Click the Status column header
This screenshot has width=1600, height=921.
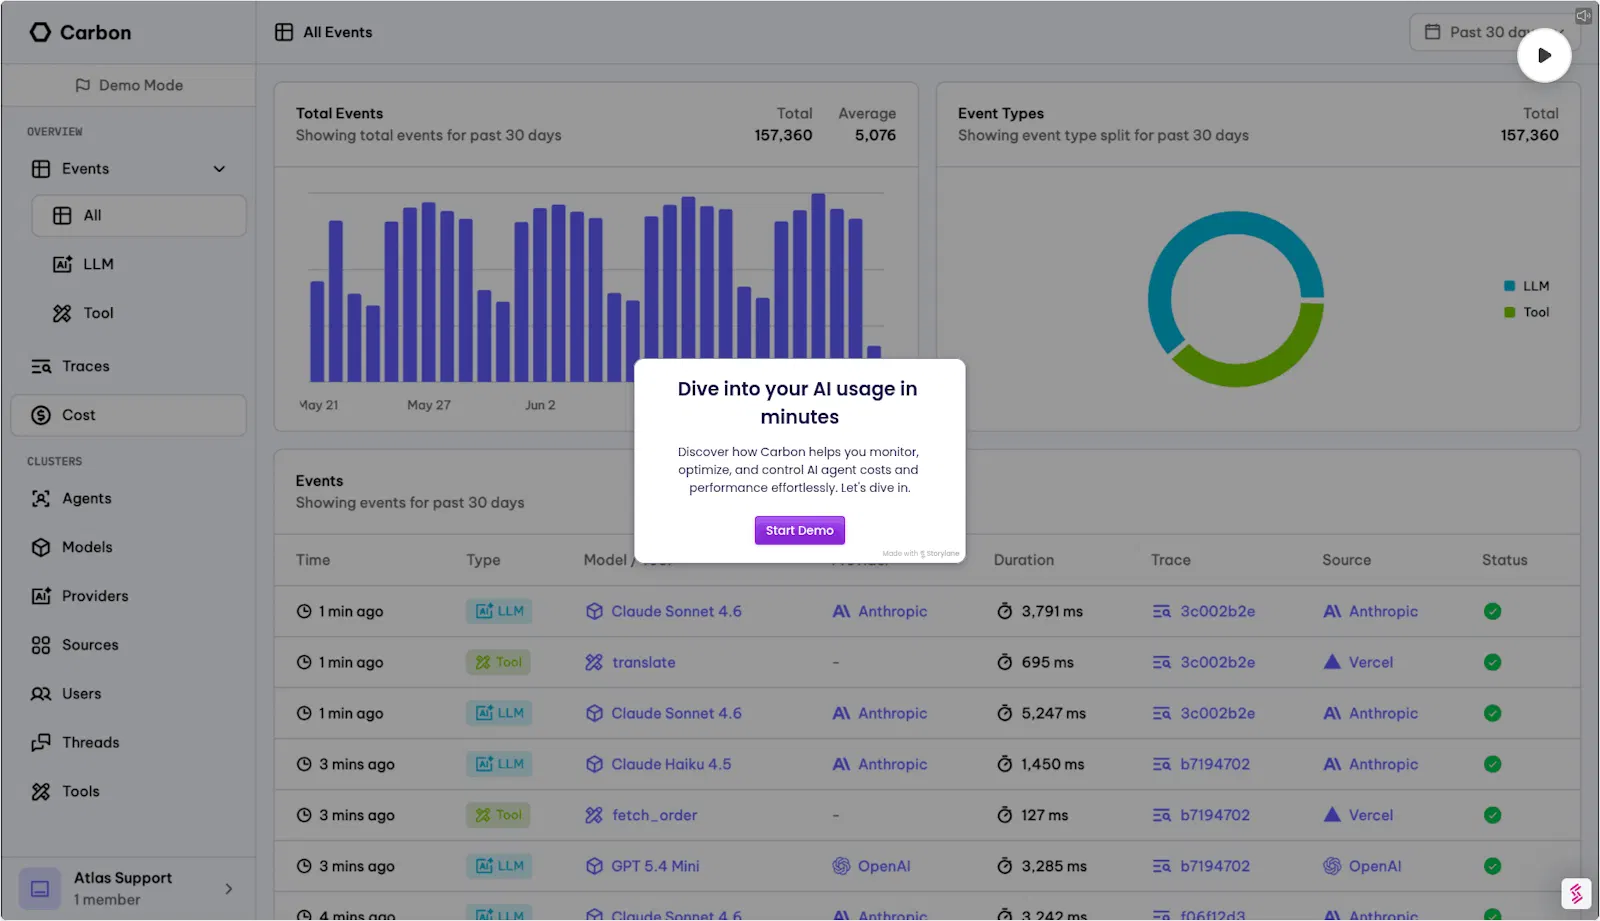pos(1505,560)
